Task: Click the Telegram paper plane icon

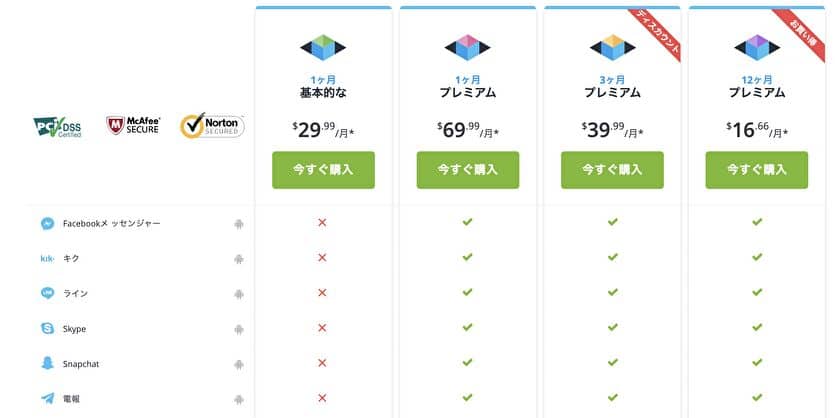Action: click(x=47, y=398)
